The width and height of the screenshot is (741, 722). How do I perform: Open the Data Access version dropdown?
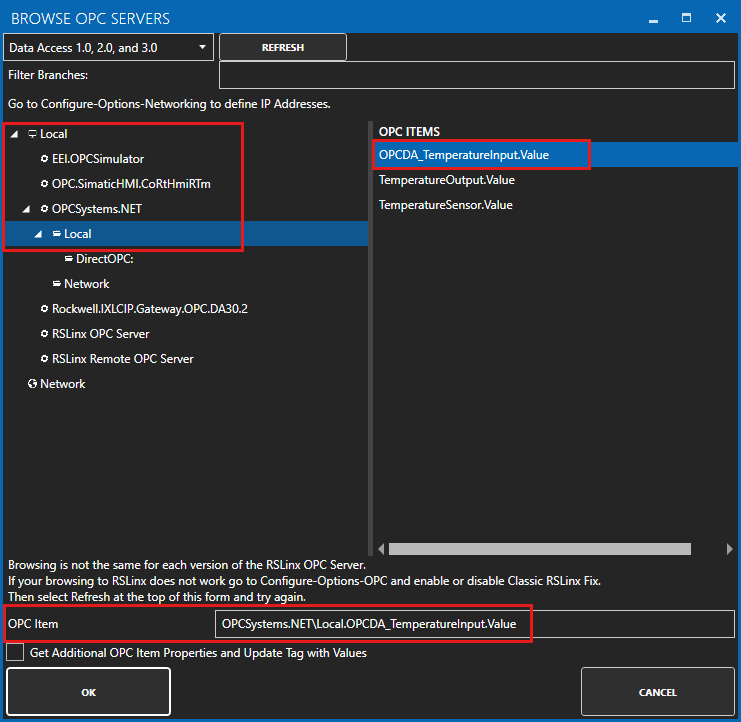coord(108,47)
